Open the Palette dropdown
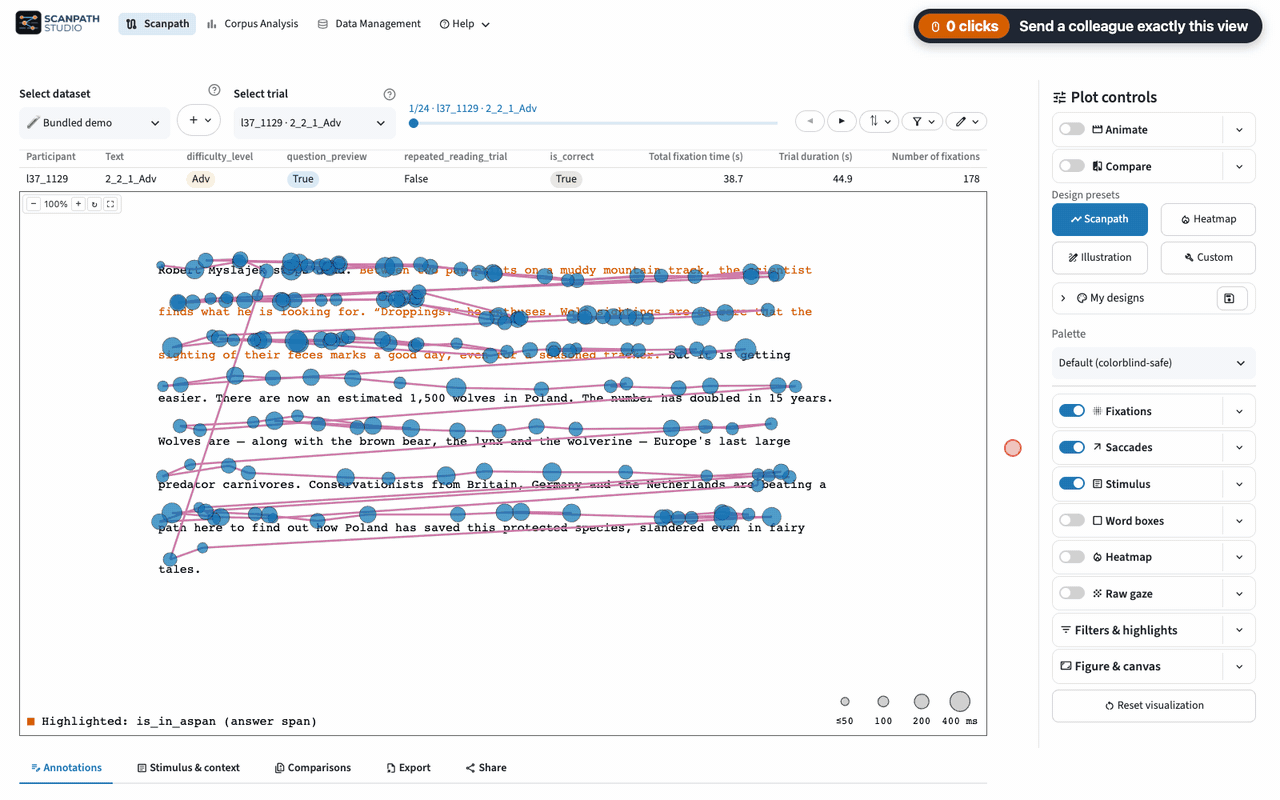The height and width of the screenshot is (800, 1280). coord(1153,363)
